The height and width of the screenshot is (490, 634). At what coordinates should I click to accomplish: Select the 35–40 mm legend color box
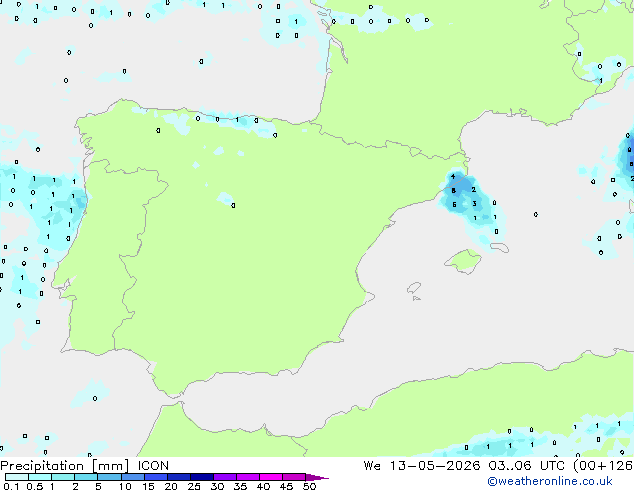(x=247, y=477)
